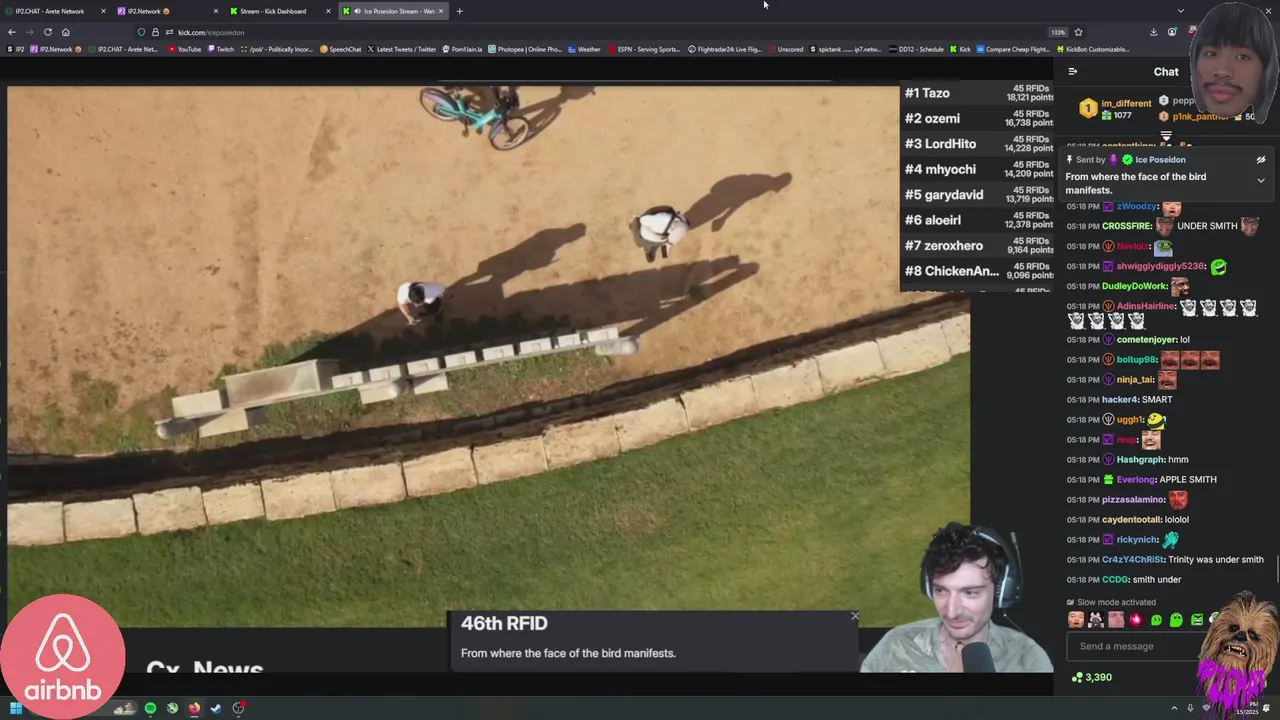Go to browser home page icon
Viewport: 1280px width, 720px height.
[x=65, y=32]
